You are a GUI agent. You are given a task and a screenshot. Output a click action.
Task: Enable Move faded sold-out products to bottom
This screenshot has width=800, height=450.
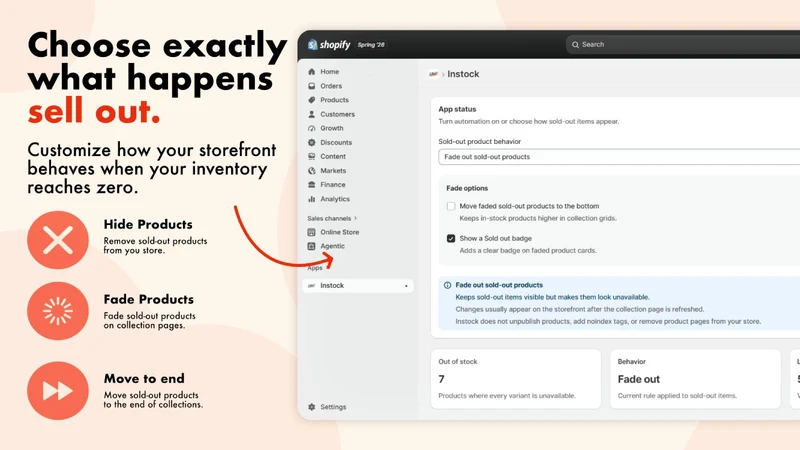point(451,206)
